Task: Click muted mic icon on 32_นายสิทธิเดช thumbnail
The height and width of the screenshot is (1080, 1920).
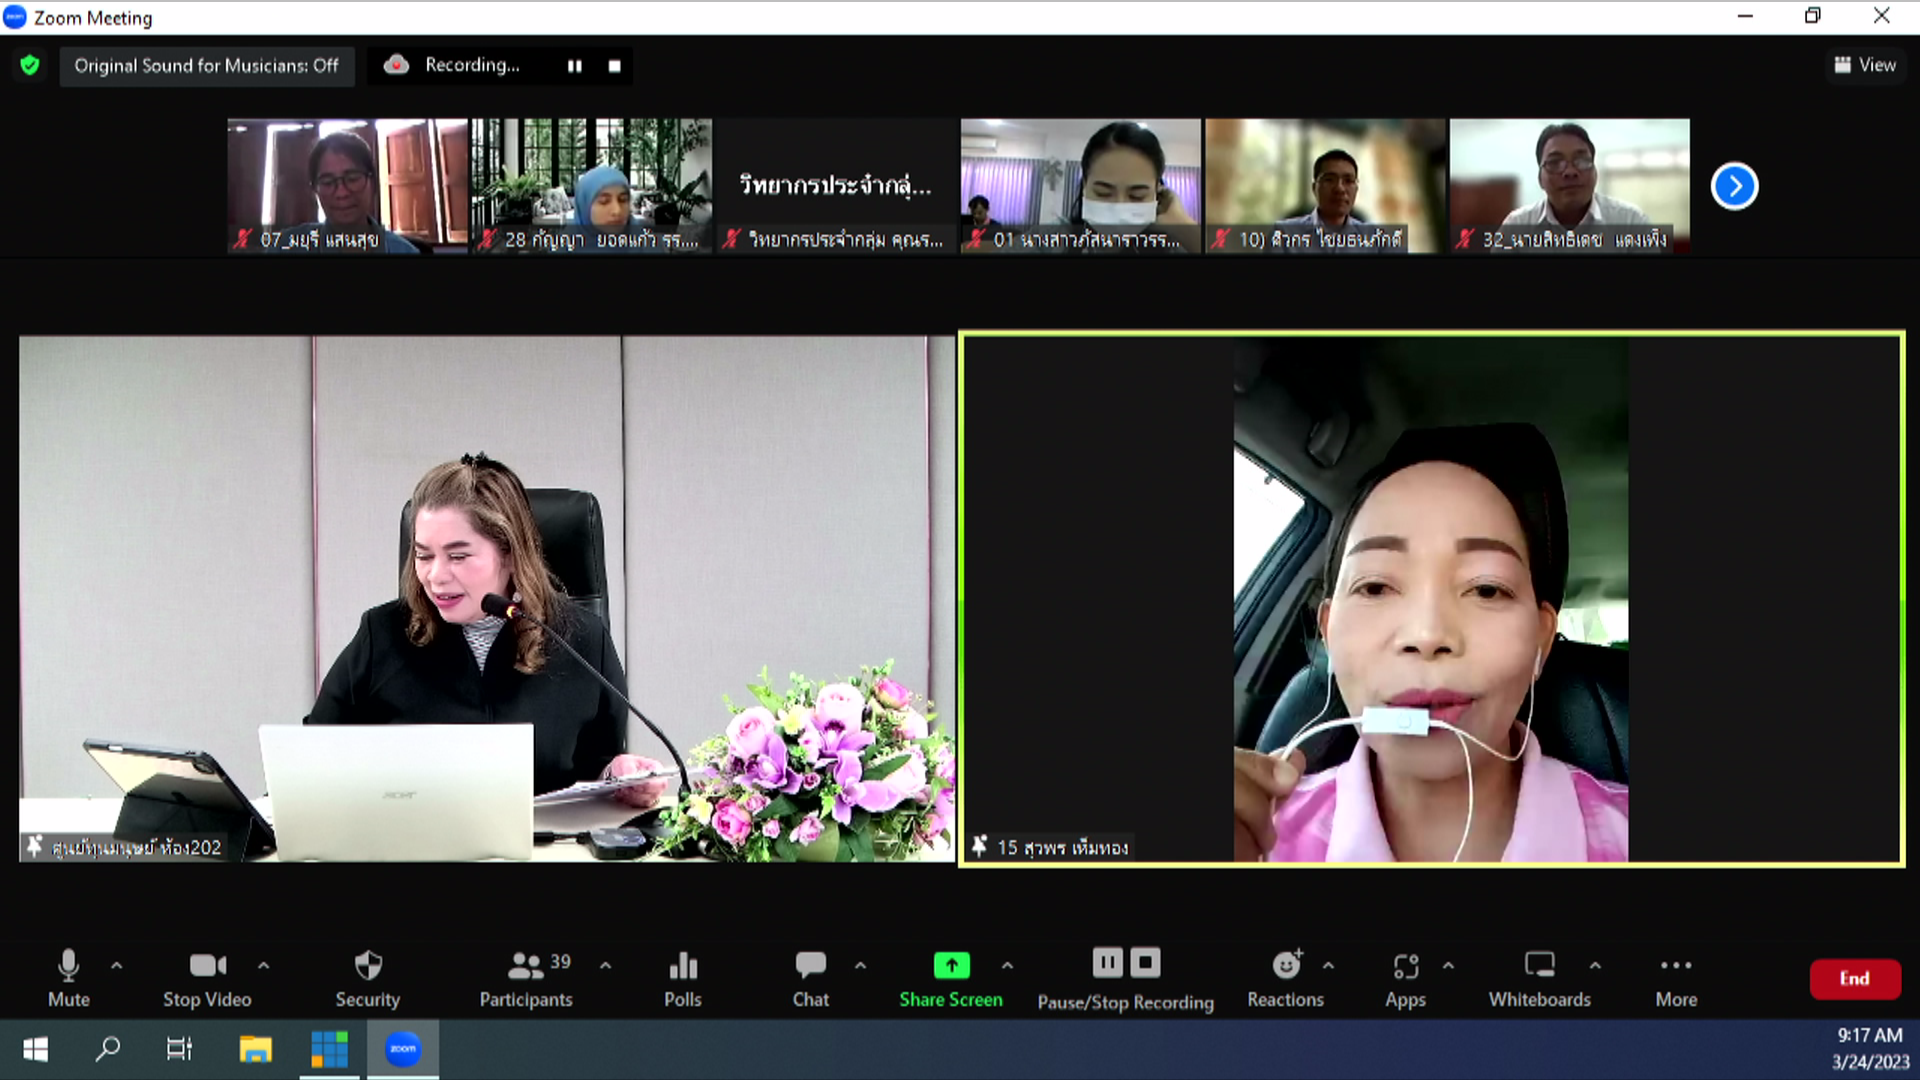Action: coord(1465,239)
